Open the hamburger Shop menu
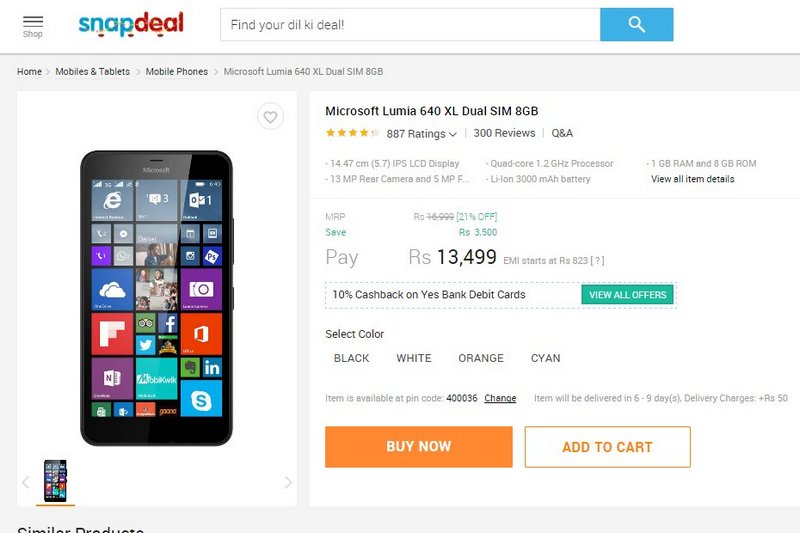This screenshot has width=800, height=533. pos(33,27)
